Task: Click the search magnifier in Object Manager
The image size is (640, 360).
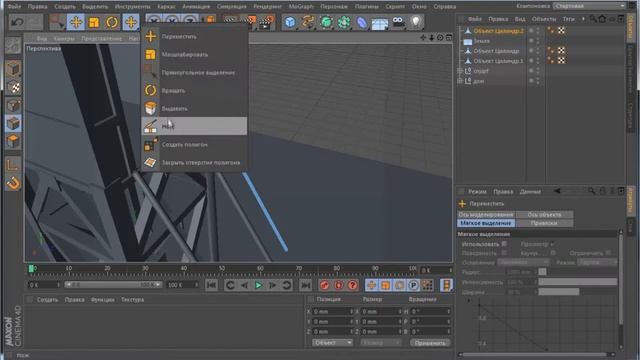Action: [x=593, y=19]
